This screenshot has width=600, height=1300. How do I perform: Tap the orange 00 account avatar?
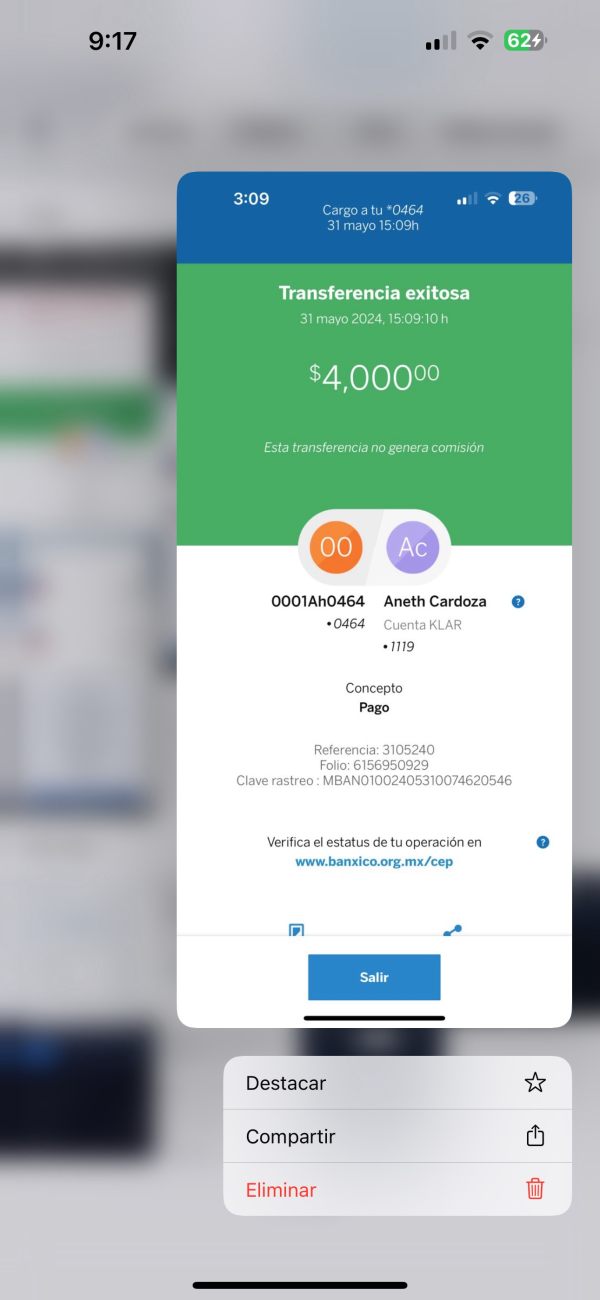(336, 547)
